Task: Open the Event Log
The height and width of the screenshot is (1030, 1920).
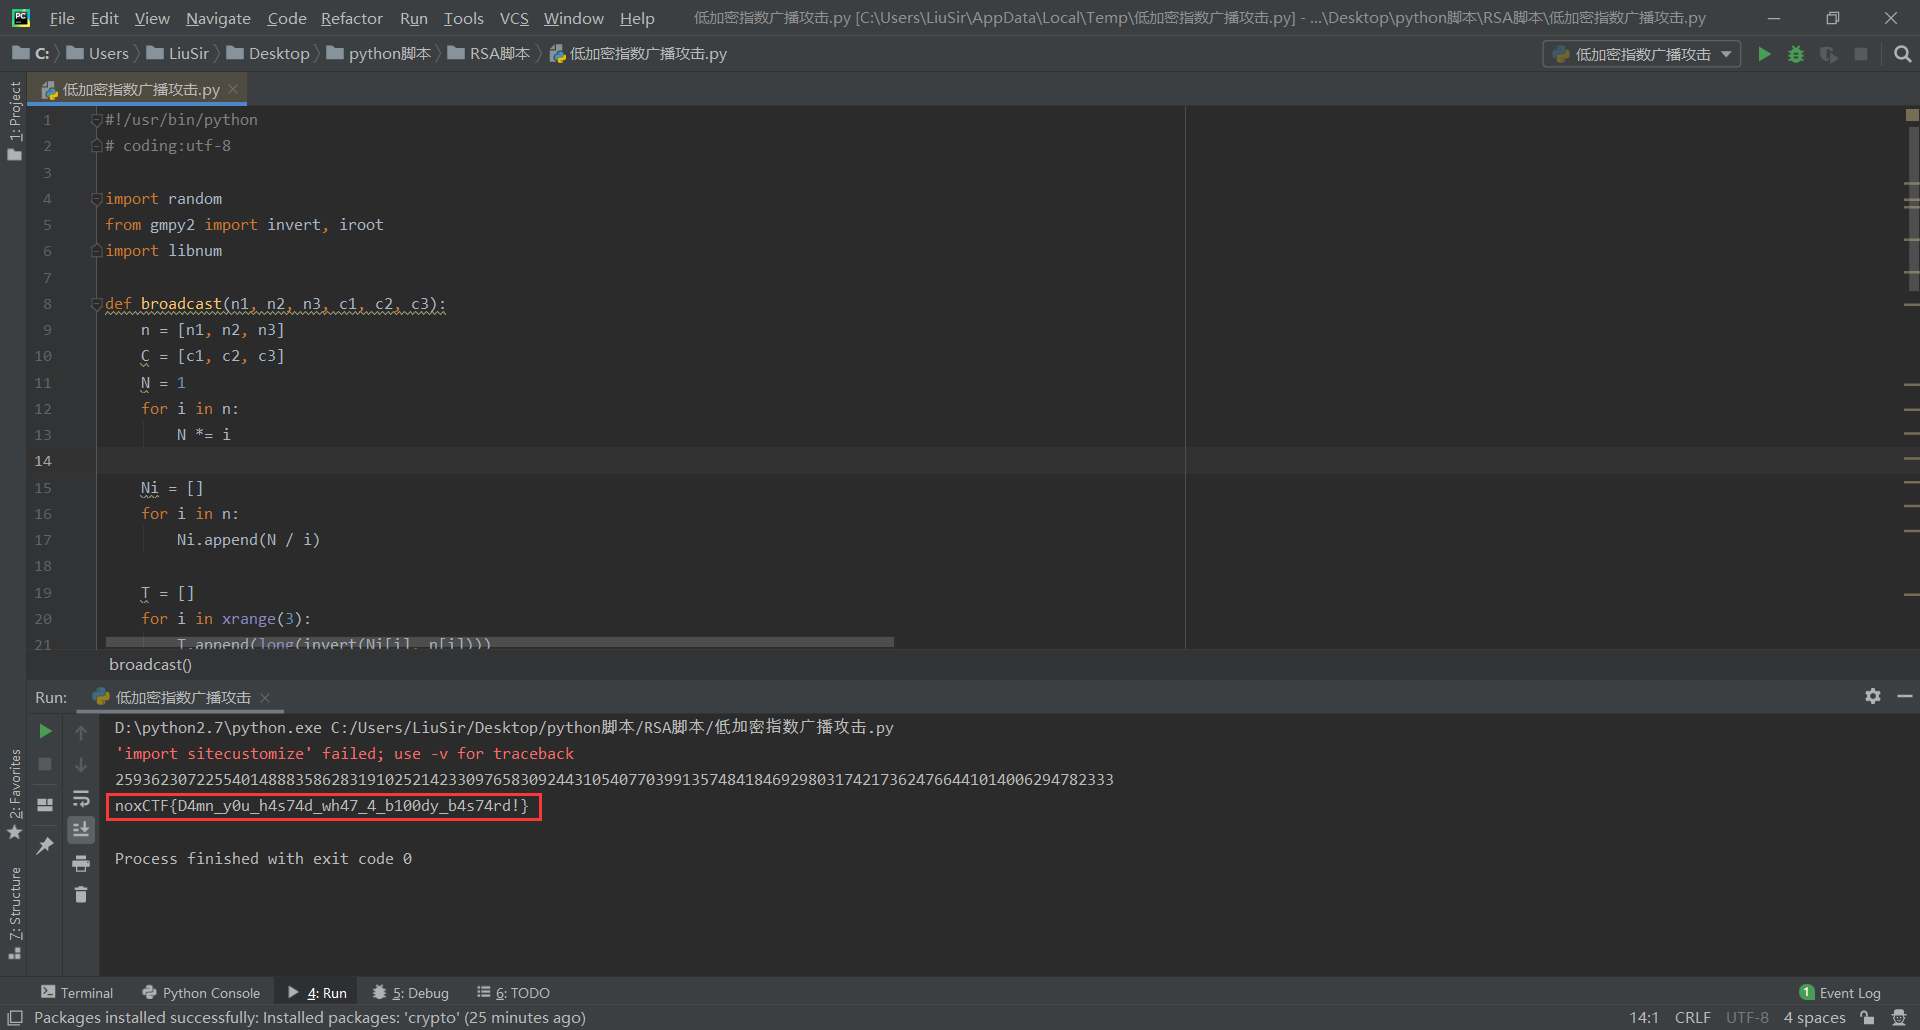Action: 1840,992
